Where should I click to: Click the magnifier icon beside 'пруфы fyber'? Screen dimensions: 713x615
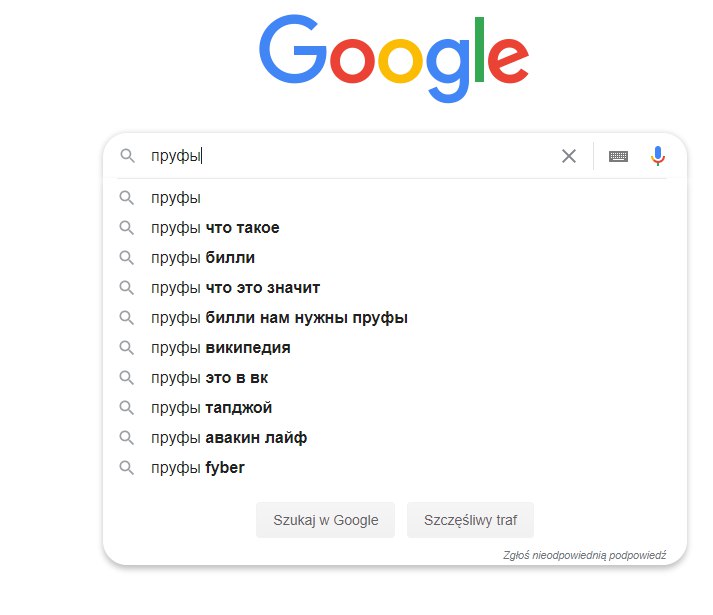coord(126,468)
